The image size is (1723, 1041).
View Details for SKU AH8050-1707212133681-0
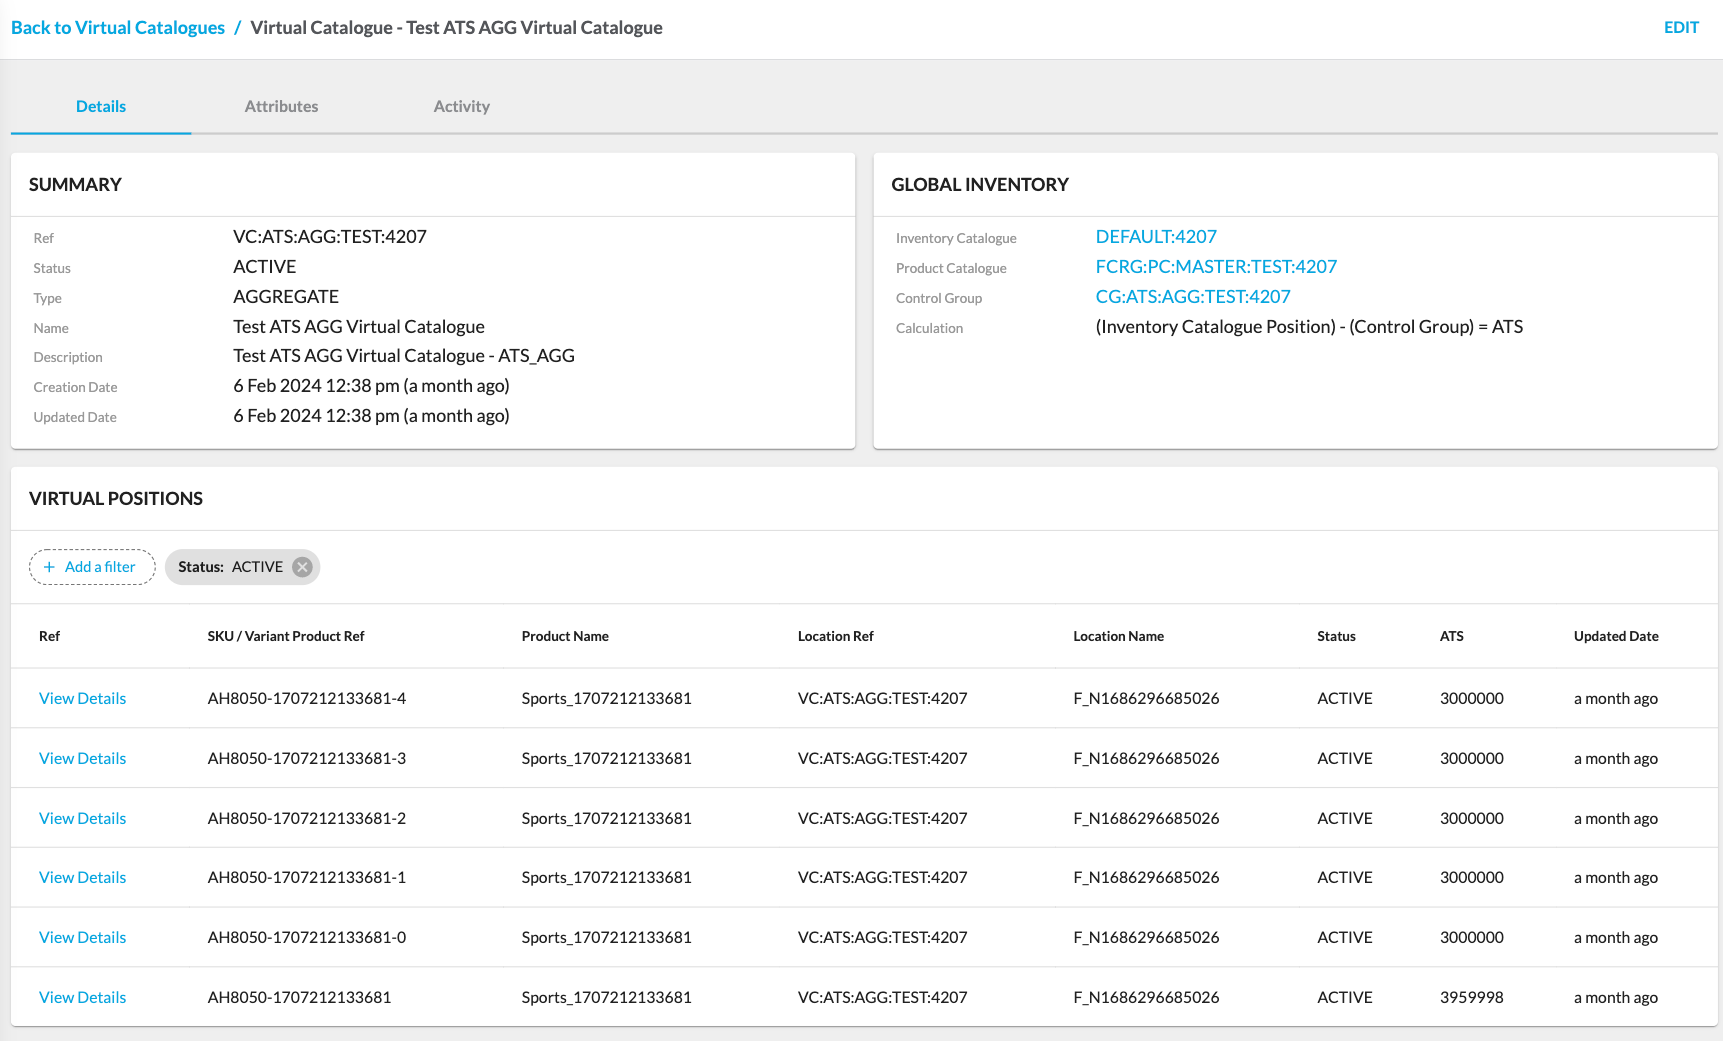click(x=82, y=937)
